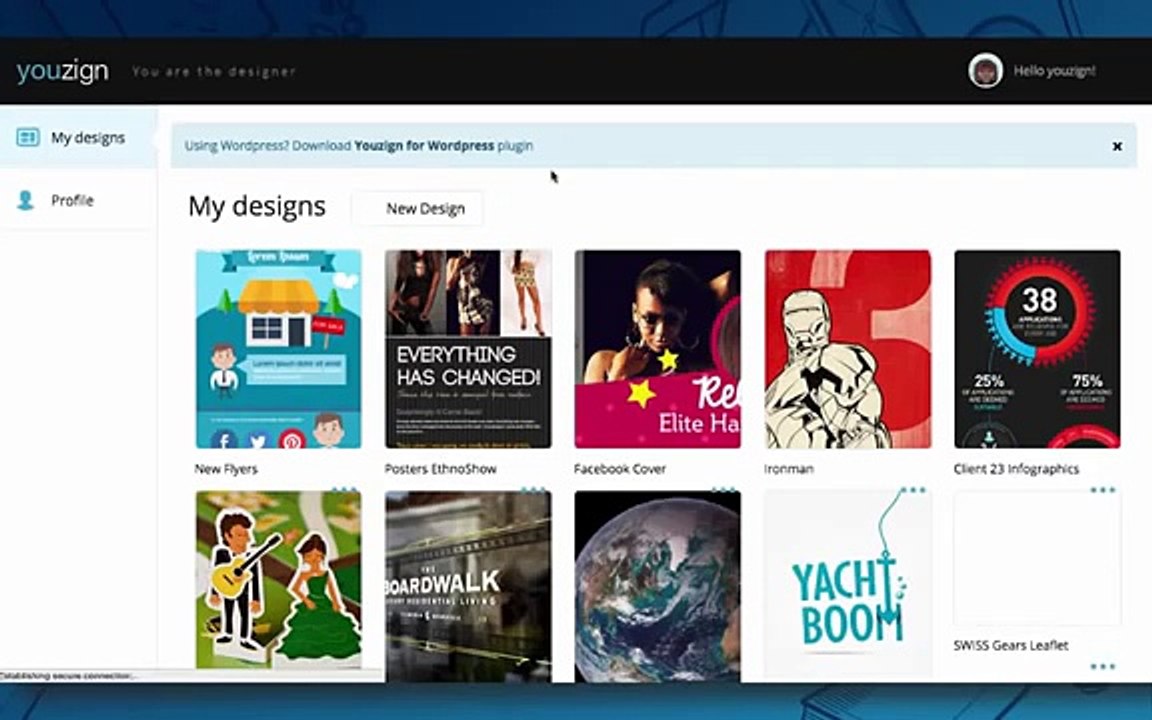Open Client 23 Infographics thumbnail
Image resolution: width=1152 pixels, height=720 pixels.
point(1037,349)
